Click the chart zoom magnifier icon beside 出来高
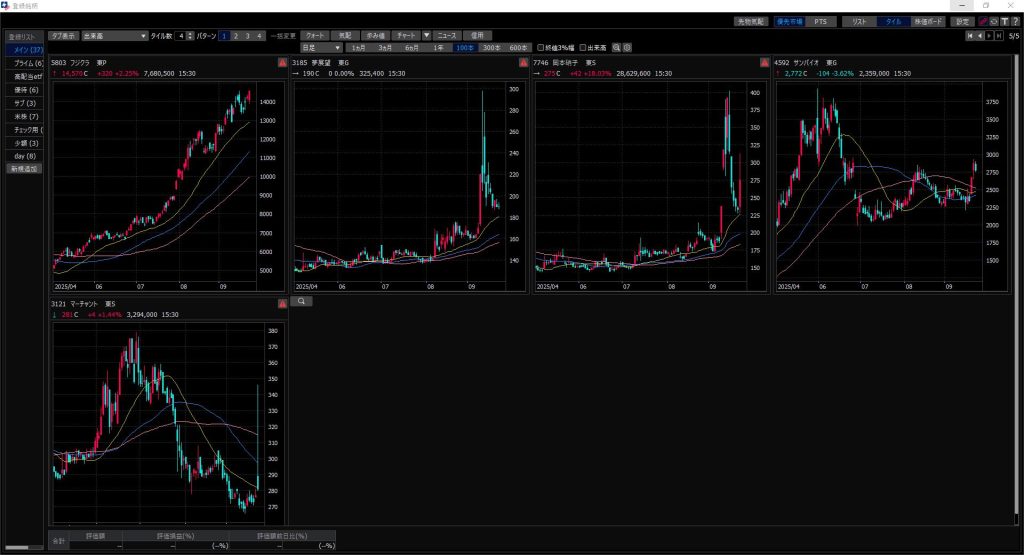 [x=617, y=47]
